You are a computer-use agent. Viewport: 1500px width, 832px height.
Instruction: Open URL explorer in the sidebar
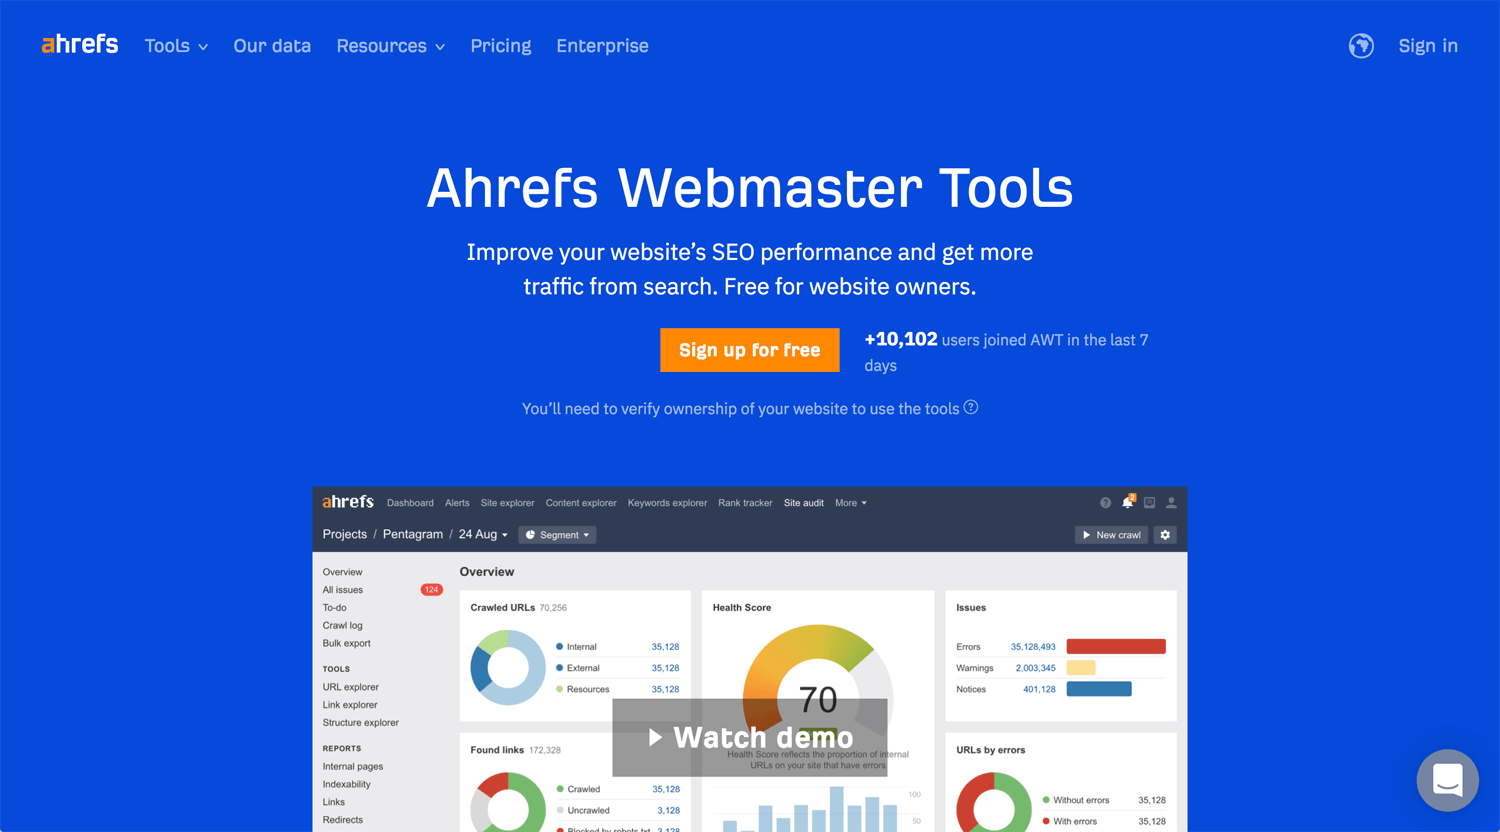pos(351,687)
